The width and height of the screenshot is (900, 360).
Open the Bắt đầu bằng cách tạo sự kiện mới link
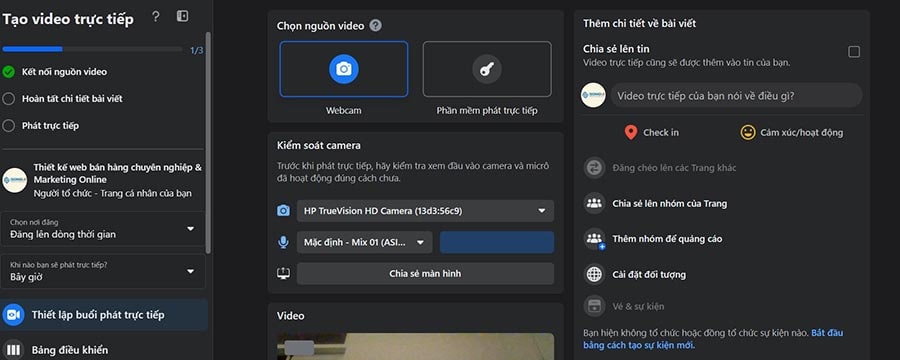coord(713,339)
